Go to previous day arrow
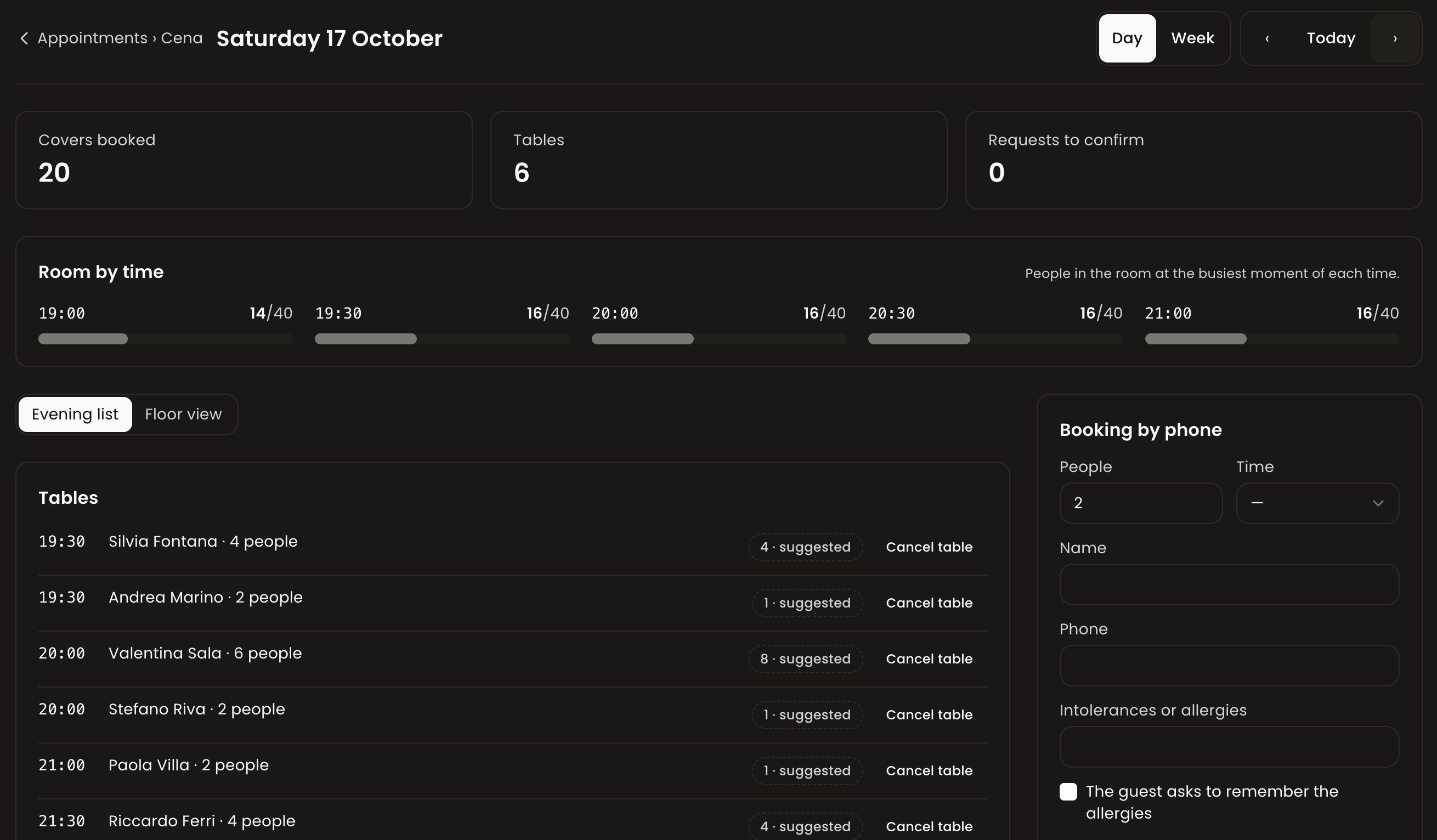Screen dimensions: 1437x840 pyautogui.click(x=1267, y=38)
